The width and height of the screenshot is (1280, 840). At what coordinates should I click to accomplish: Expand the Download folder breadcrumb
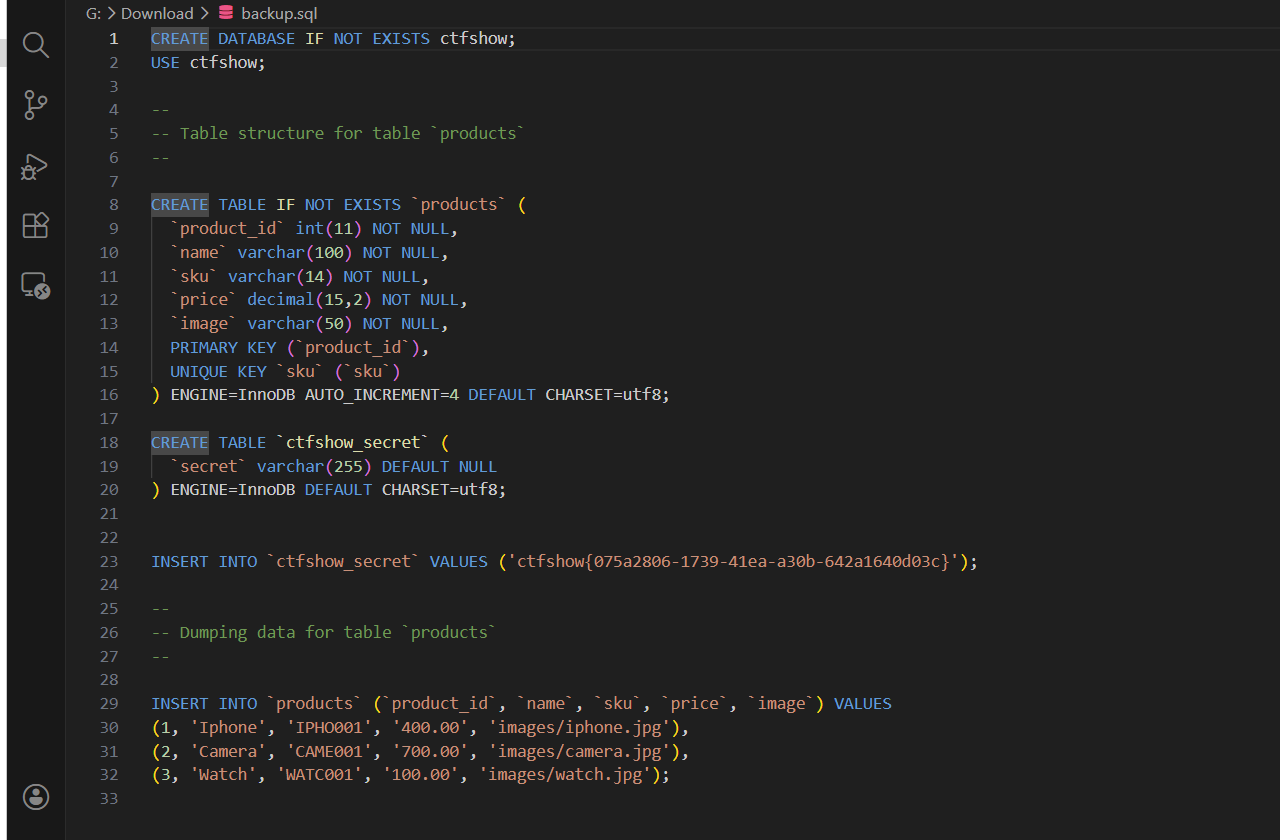pos(157,13)
